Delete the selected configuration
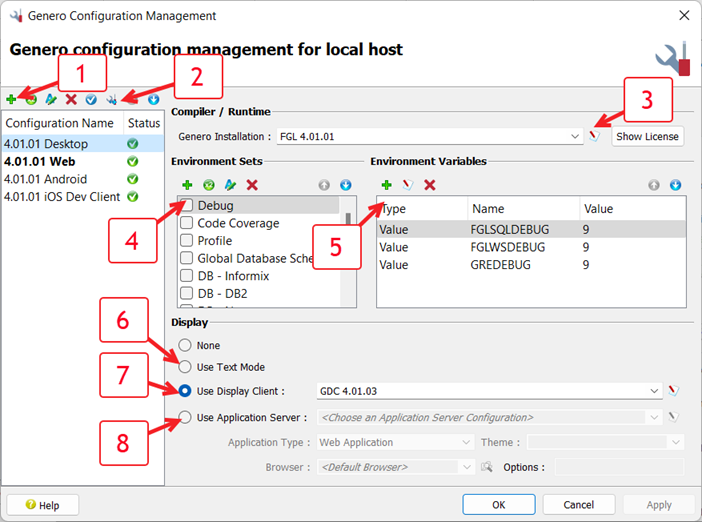This screenshot has height=522, width=702. (71, 99)
